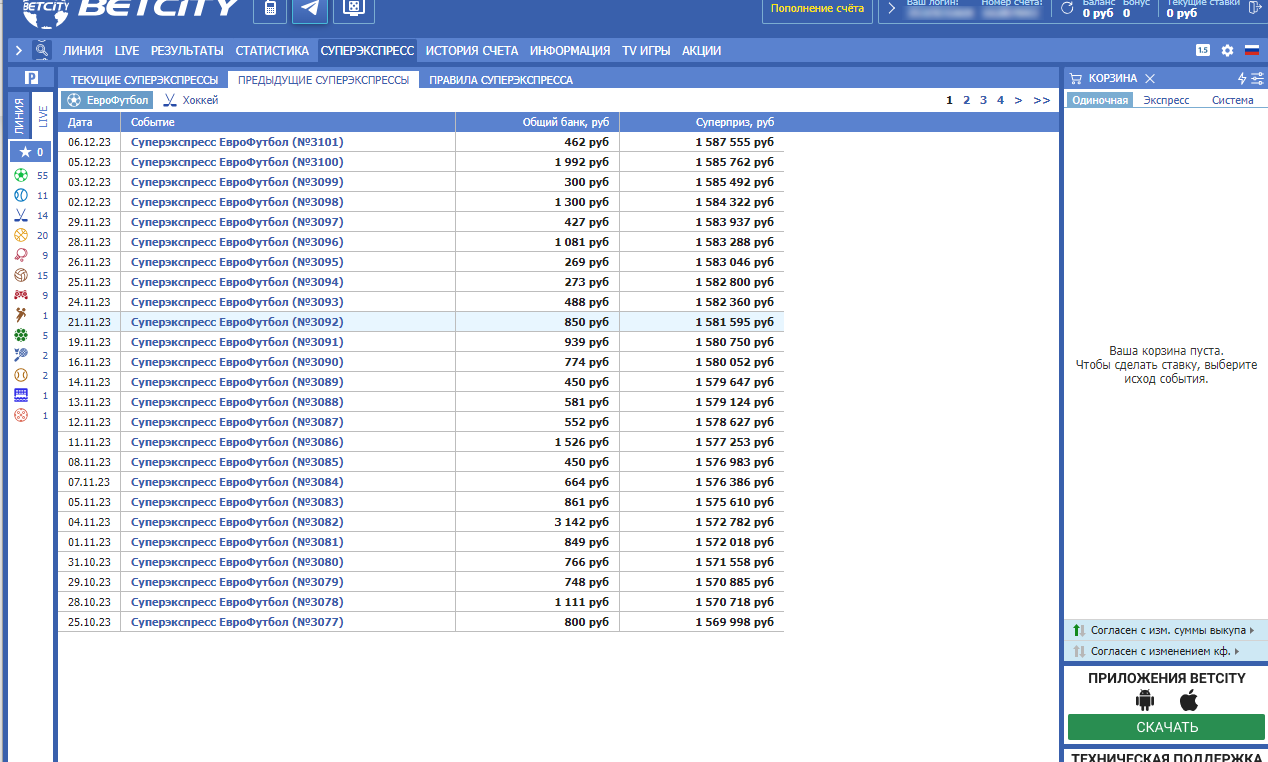Download the Android app icon
The height and width of the screenshot is (762, 1268).
pyautogui.click(x=1145, y=700)
